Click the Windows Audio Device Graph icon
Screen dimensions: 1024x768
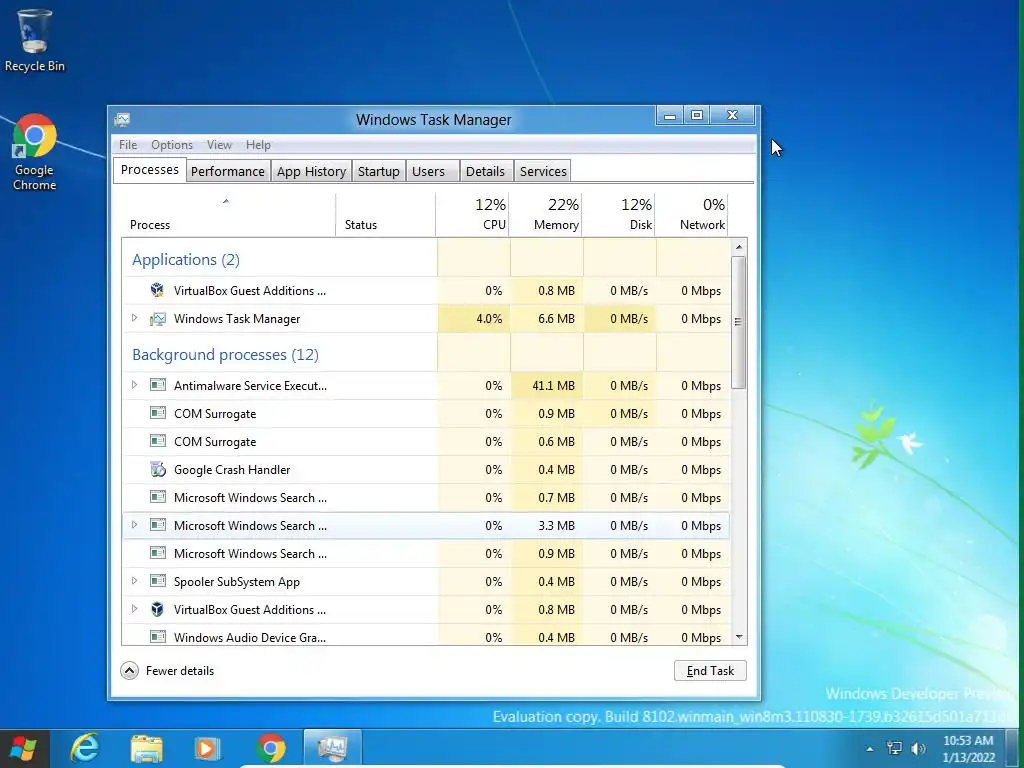157,637
